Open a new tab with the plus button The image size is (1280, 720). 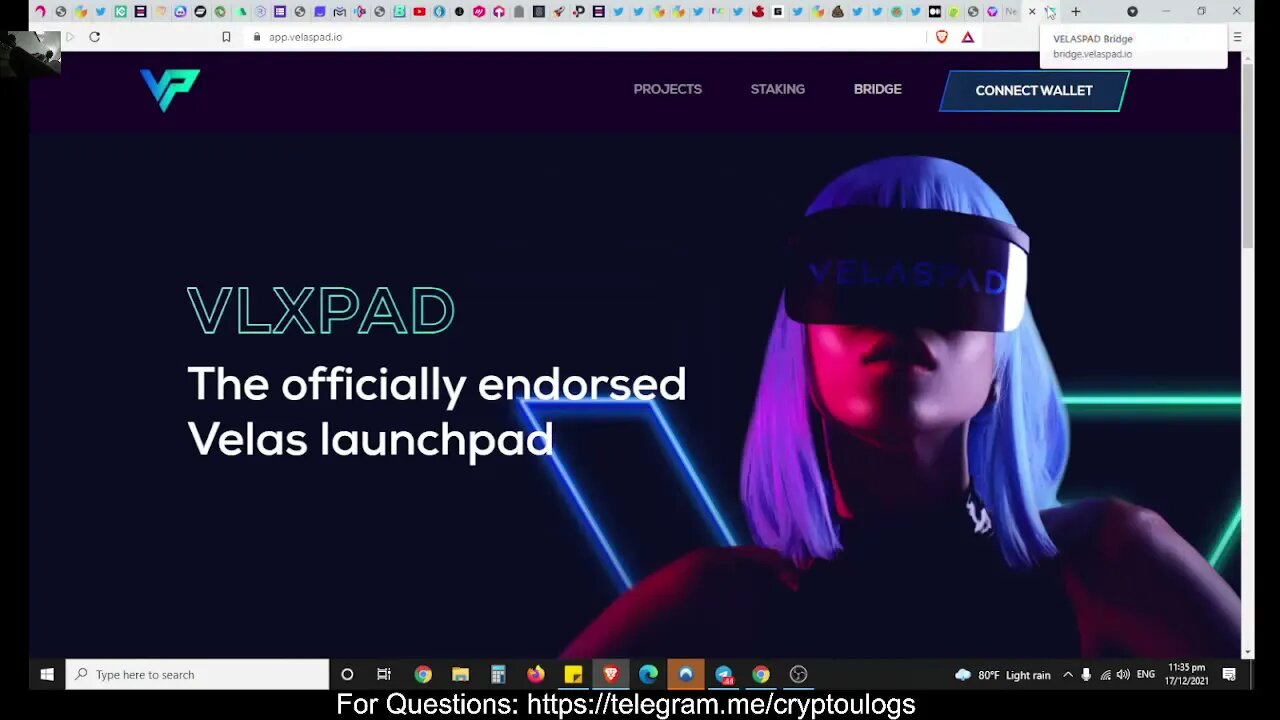pos(1076,12)
